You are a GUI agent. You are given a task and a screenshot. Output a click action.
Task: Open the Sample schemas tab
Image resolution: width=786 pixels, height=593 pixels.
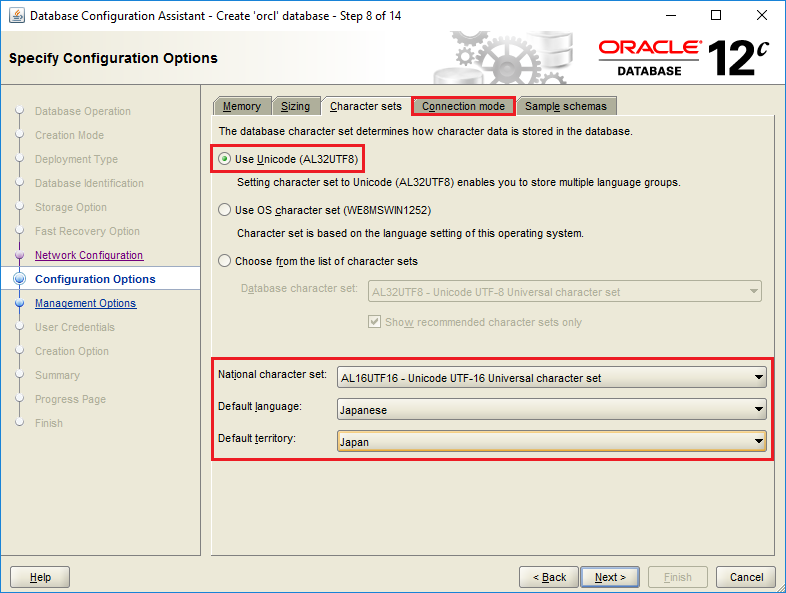(x=566, y=106)
